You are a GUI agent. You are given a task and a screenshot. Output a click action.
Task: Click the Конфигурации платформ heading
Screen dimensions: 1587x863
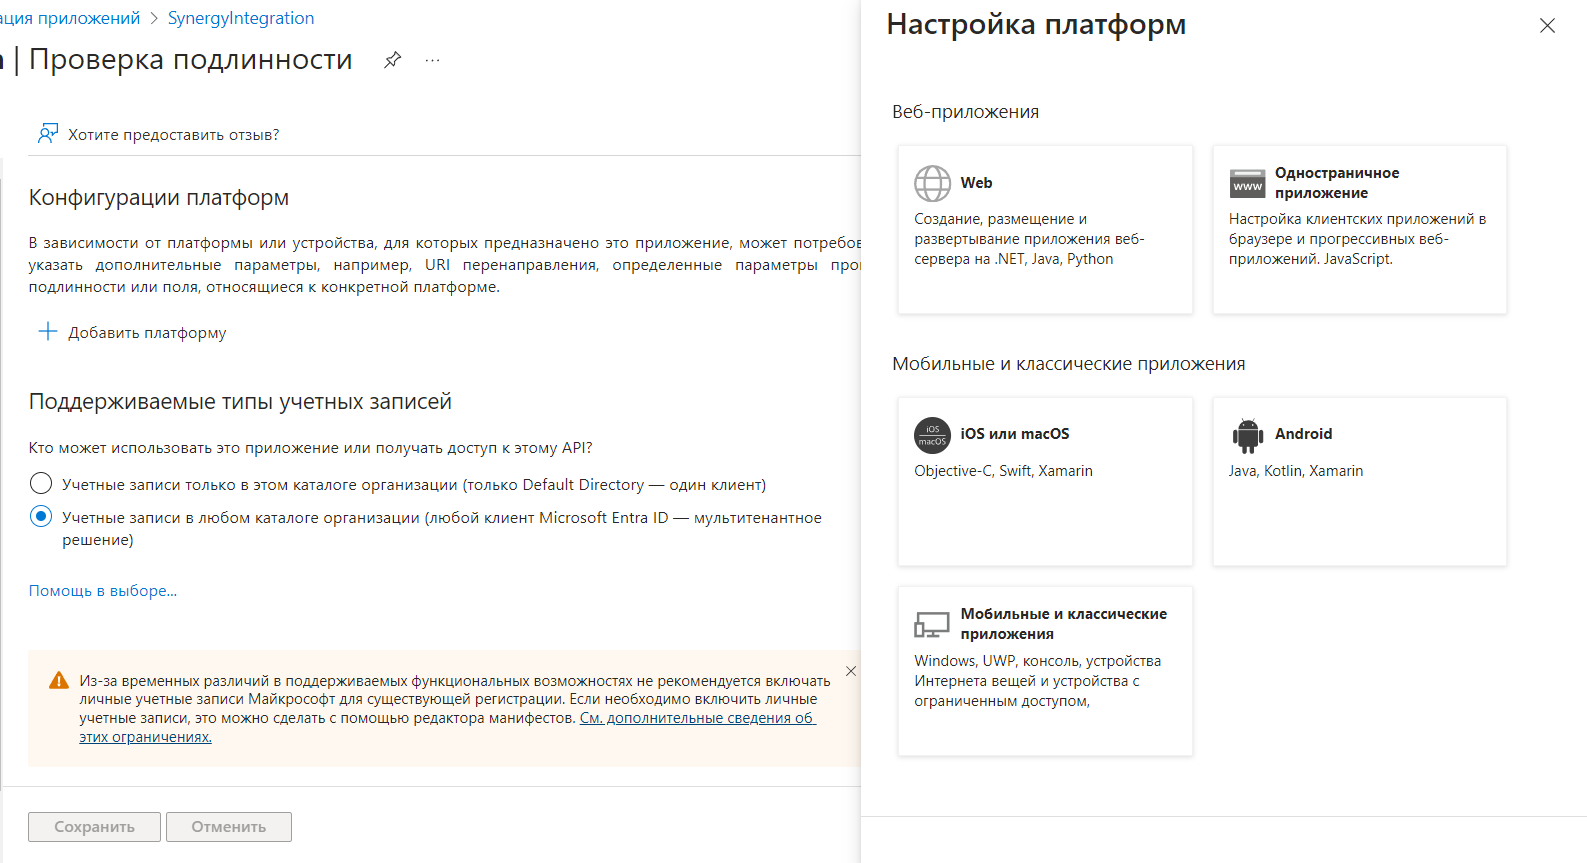click(x=158, y=198)
